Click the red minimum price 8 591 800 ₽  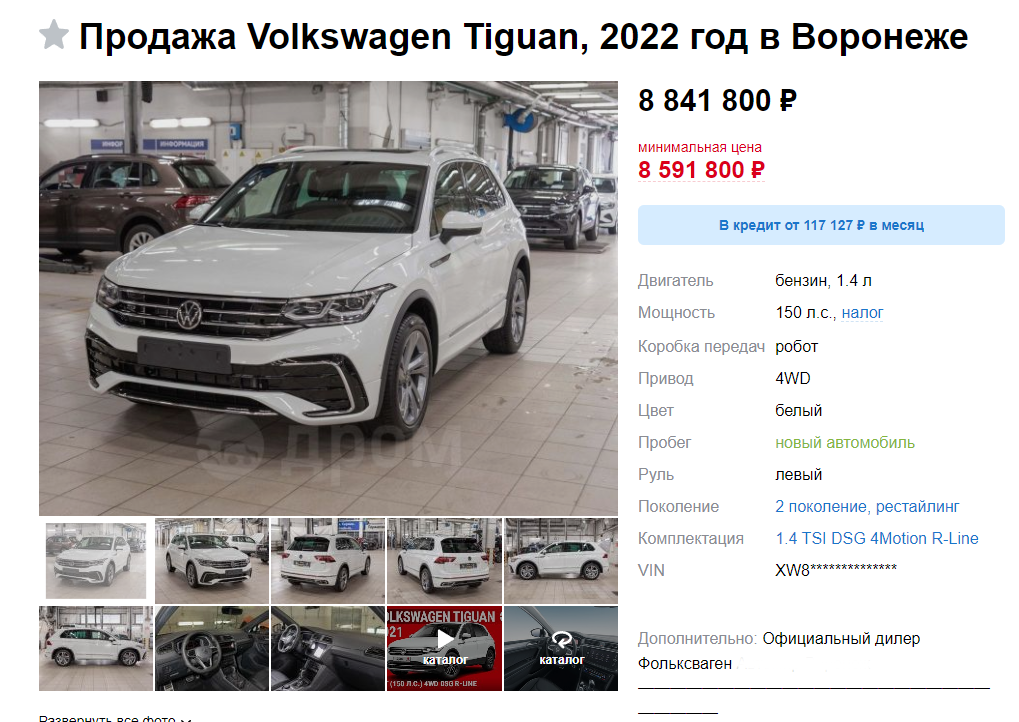[x=701, y=170]
